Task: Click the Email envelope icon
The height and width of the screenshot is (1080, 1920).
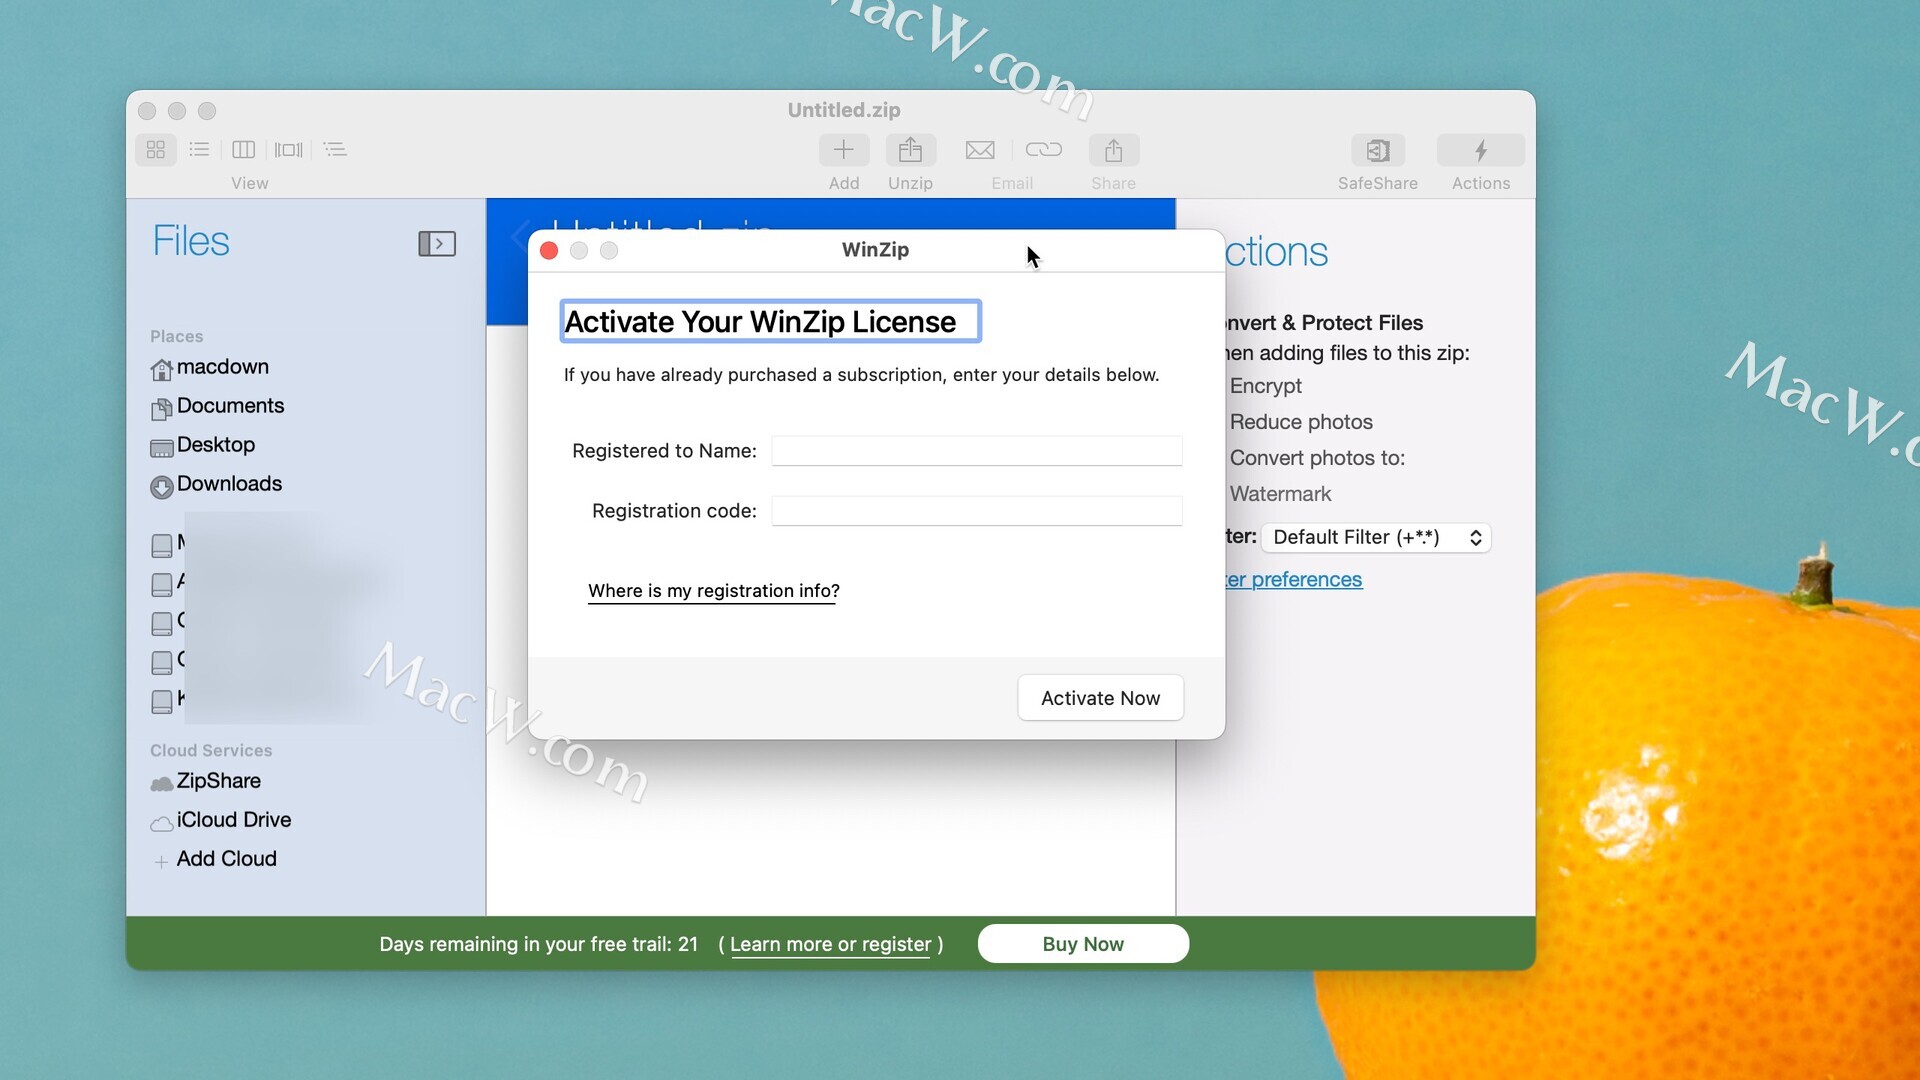Action: [x=979, y=151]
